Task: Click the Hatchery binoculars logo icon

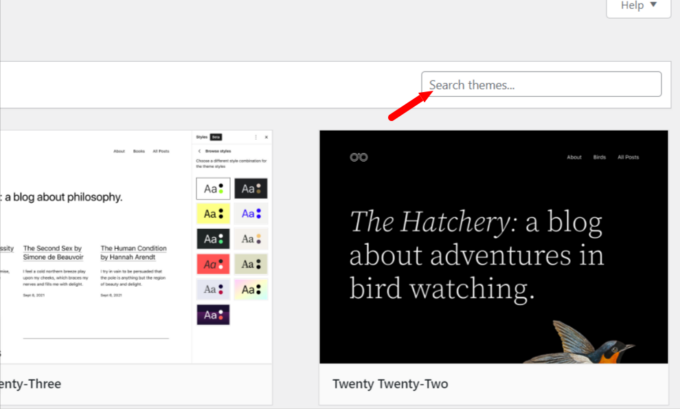Action: [359, 157]
